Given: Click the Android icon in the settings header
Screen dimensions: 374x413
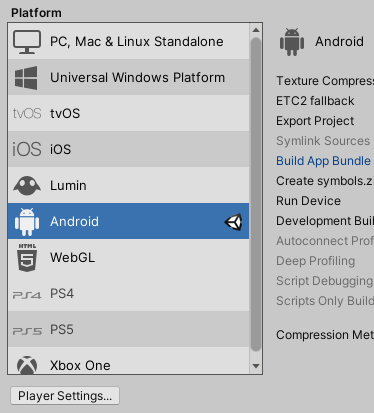Looking at the screenshot, I should pos(292,42).
